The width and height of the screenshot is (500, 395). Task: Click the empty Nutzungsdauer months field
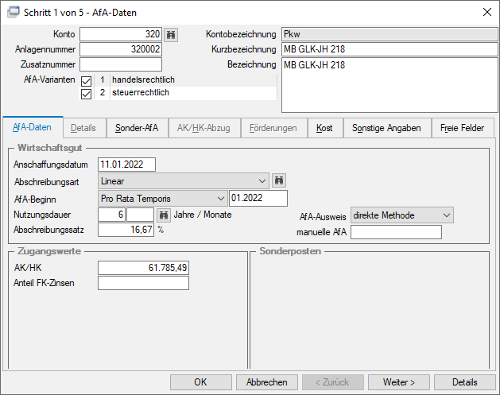click(x=140, y=215)
